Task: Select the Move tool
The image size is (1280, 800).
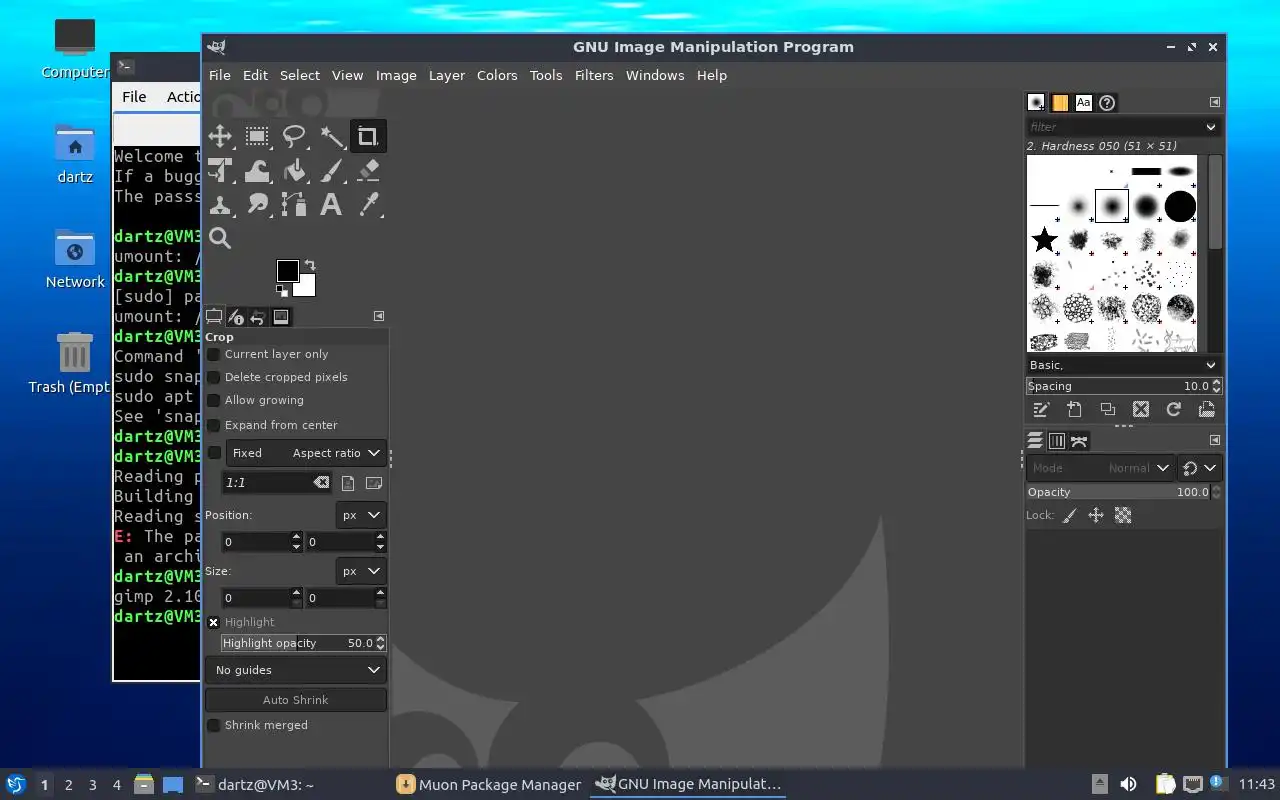Action: point(220,136)
